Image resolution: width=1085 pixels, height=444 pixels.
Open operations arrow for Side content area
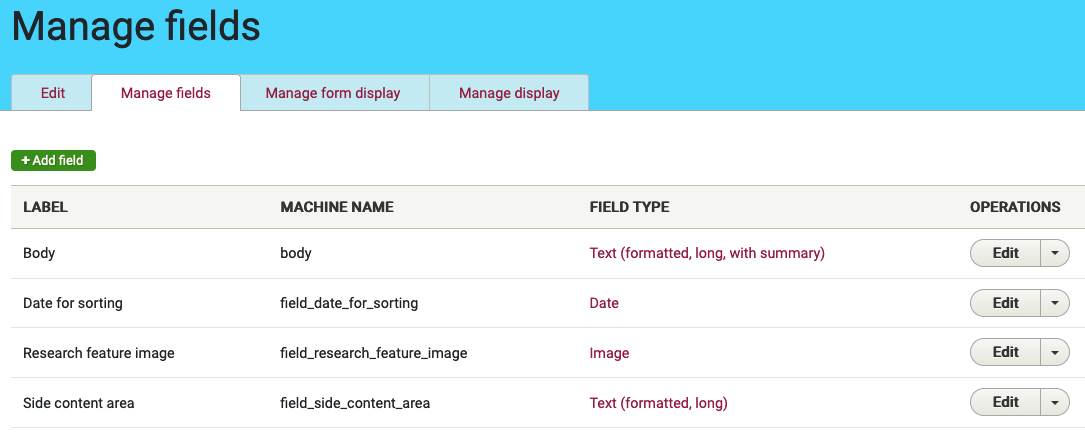[x=1055, y=403]
